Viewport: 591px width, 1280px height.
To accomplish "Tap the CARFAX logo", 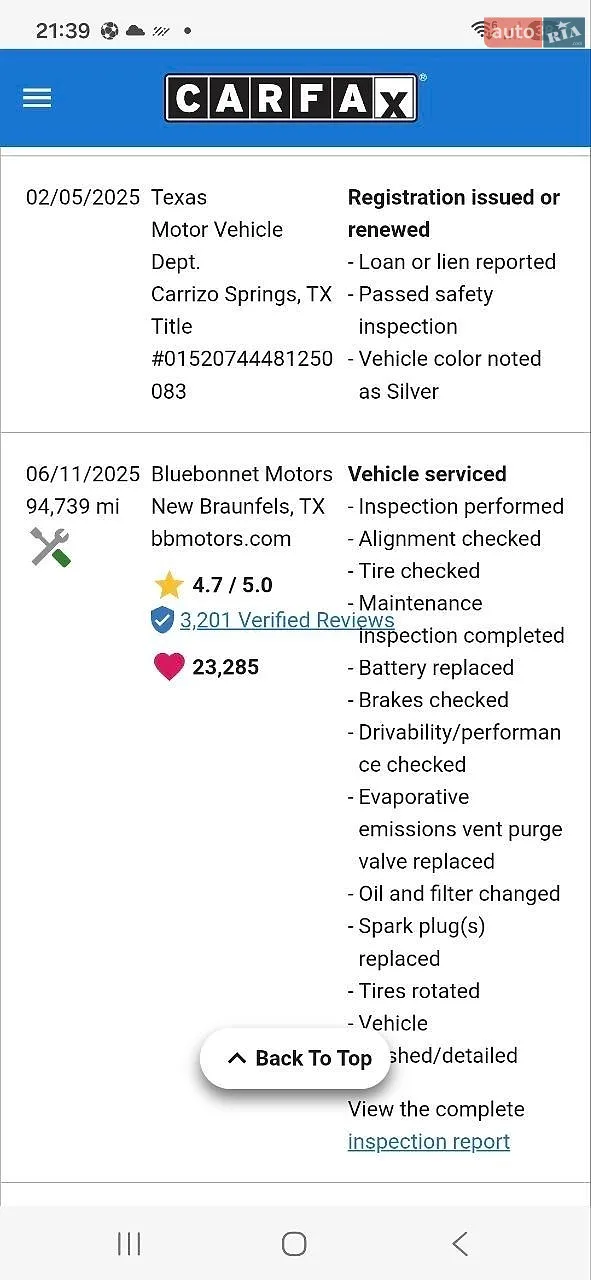I will point(291,98).
